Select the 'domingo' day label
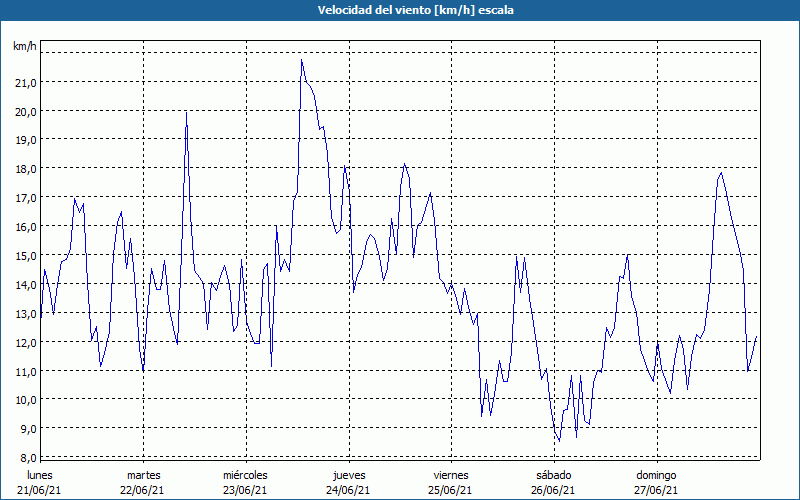This screenshot has width=800, height=500. [656, 475]
